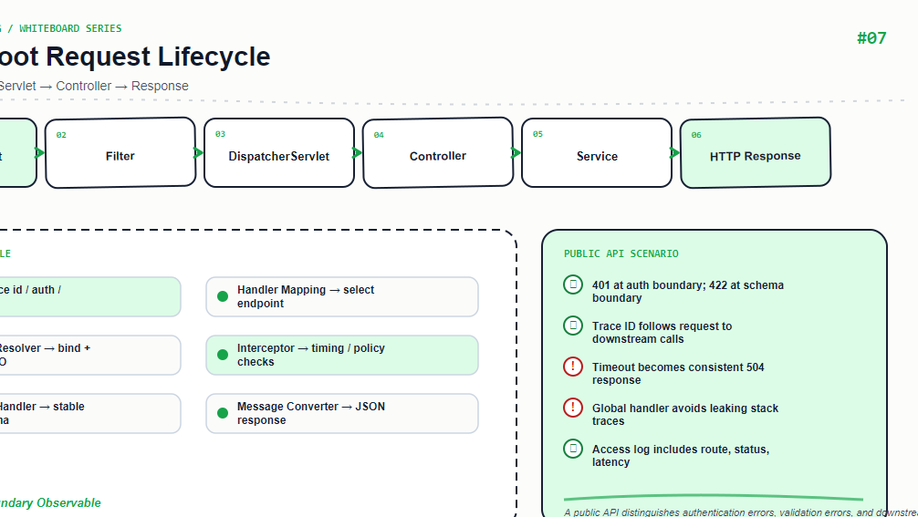Click arrow between Controller and Service
Image resolution: width=918 pixels, height=517 pixels.
(x=516, y=153)
